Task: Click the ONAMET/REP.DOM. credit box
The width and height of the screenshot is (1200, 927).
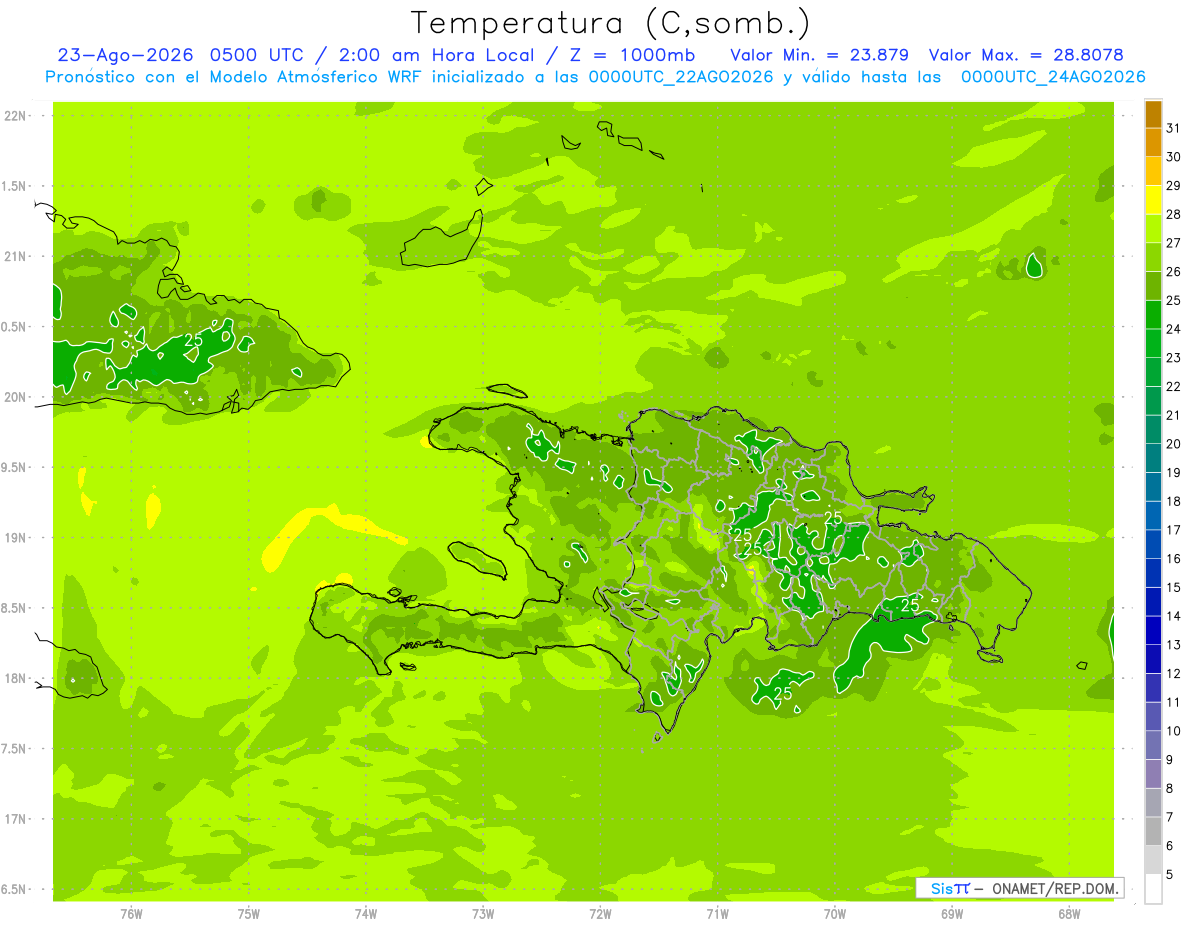Action: click(x=1019, y=888)
